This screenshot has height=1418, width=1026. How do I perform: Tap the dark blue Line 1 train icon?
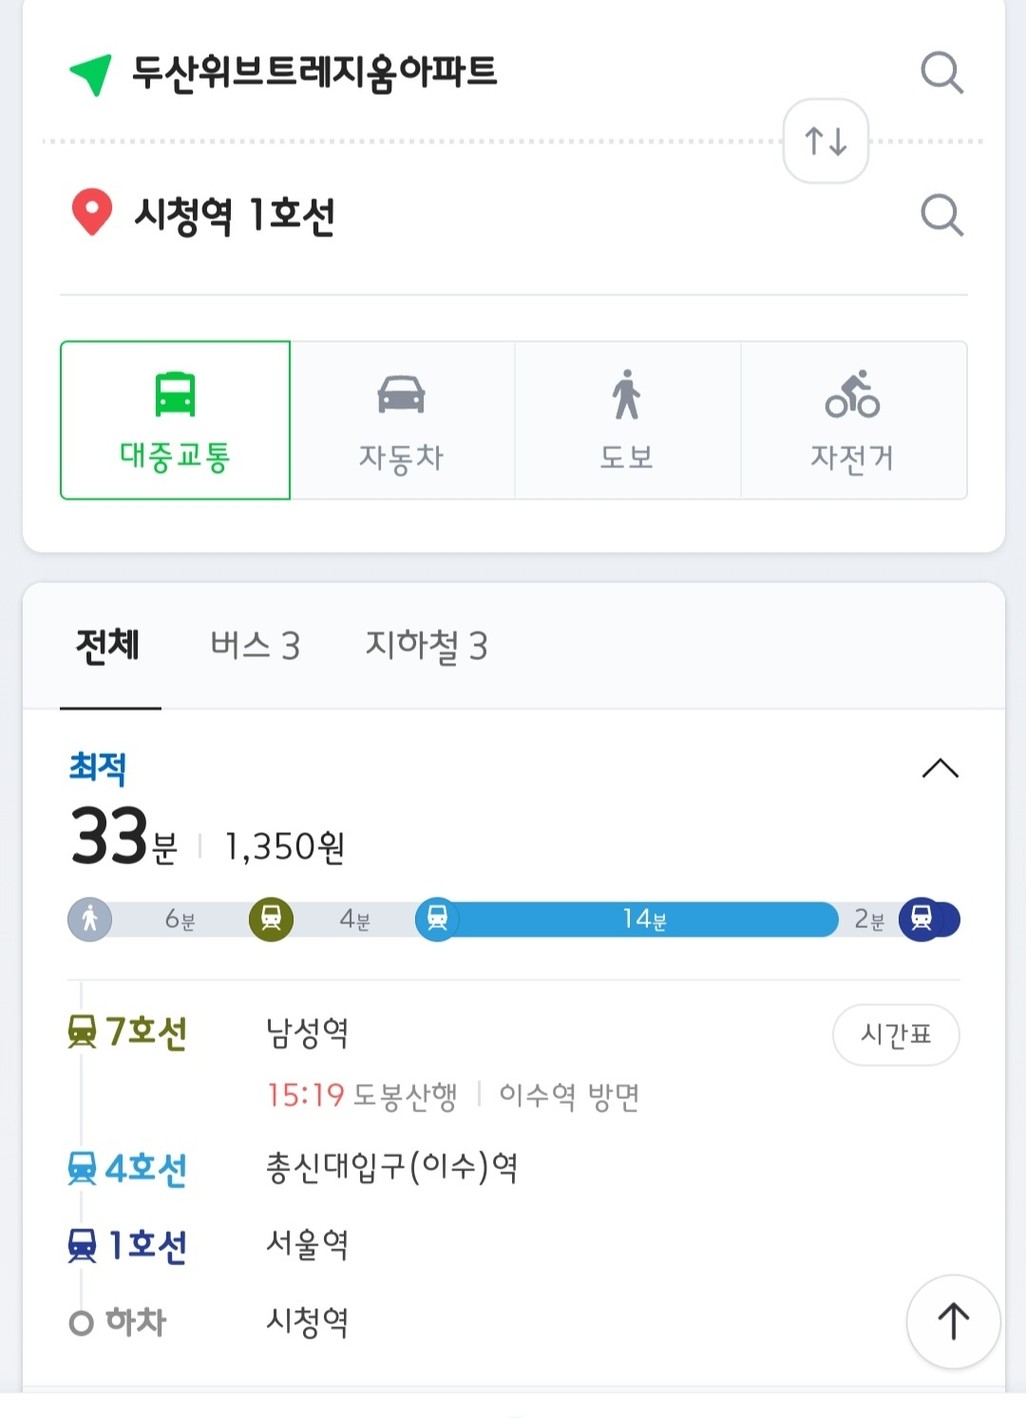(x=922, y=918)
